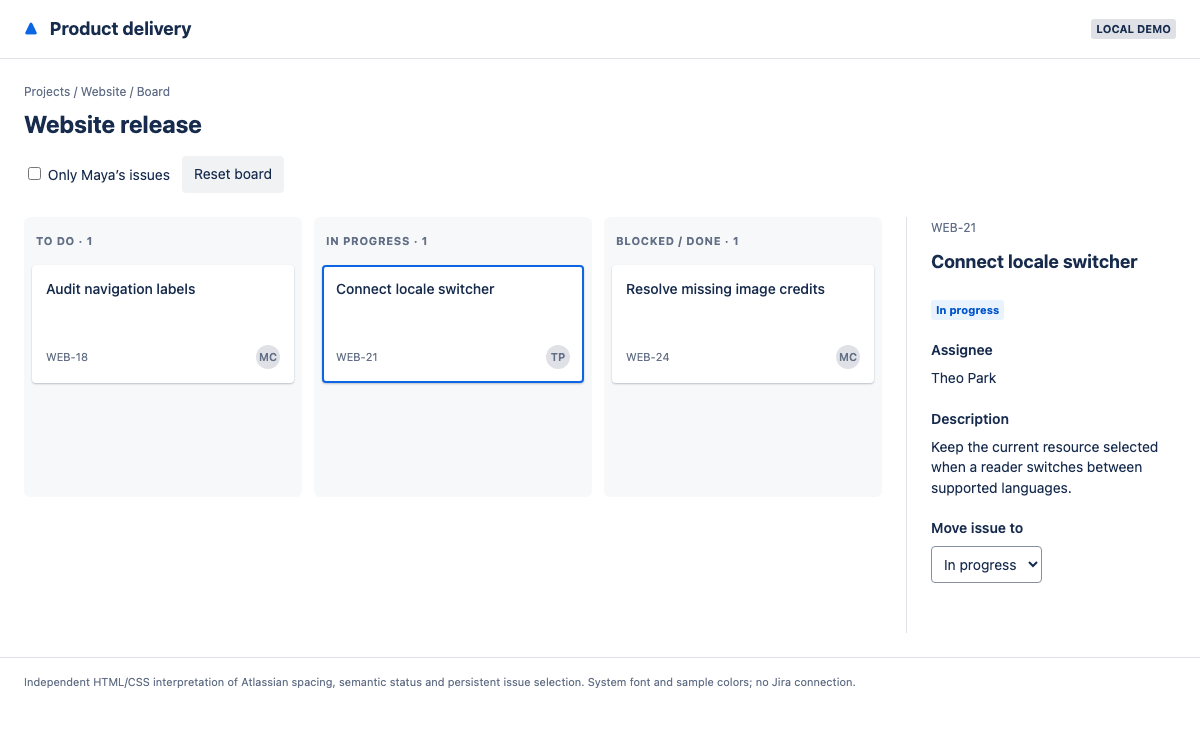Click the Product delivery header title
Viewport: 1200px width, 750px height.
120,29
